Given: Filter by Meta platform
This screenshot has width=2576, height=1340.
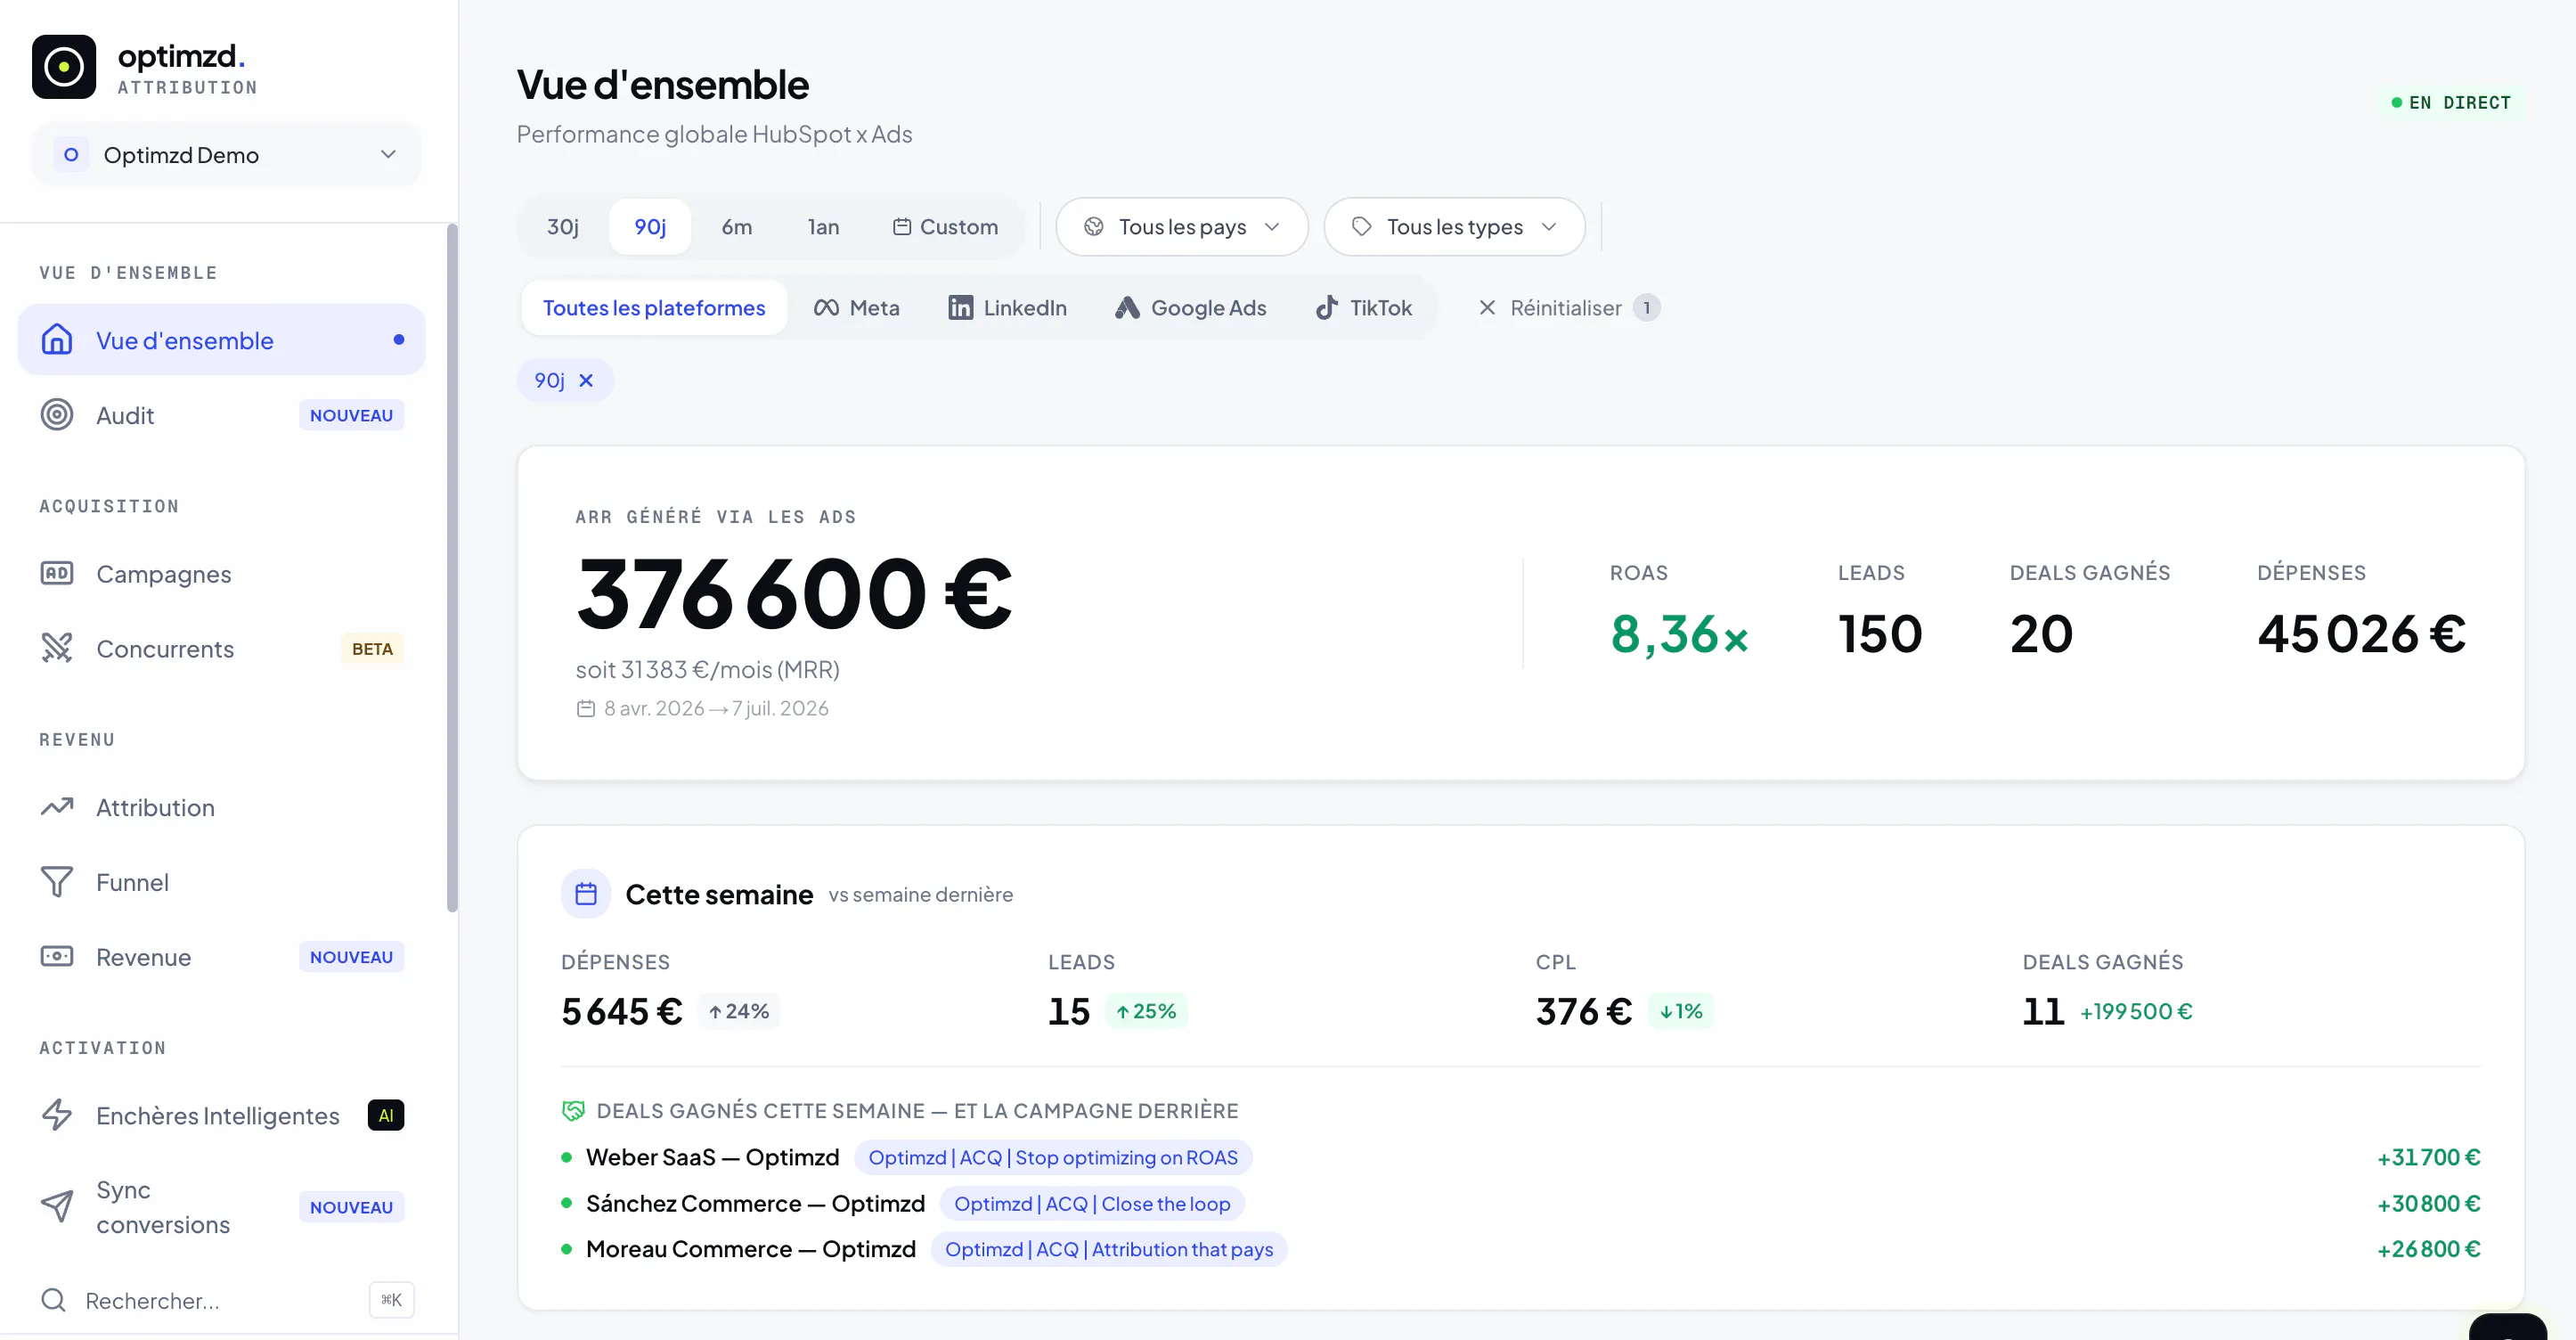Looking at the screenshot, I should point(857,308).
